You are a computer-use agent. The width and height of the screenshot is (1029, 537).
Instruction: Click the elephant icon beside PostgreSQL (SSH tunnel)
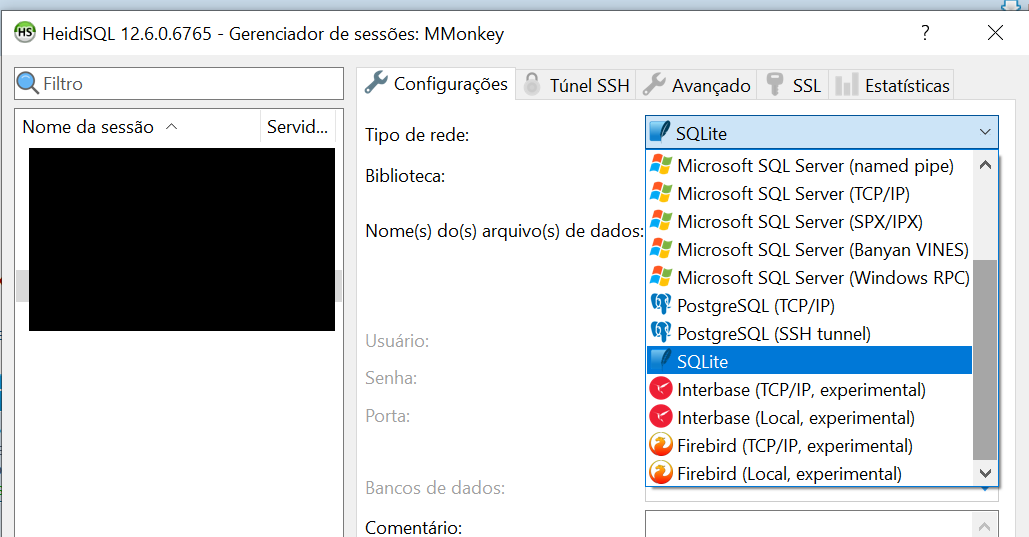pos(661,333)
